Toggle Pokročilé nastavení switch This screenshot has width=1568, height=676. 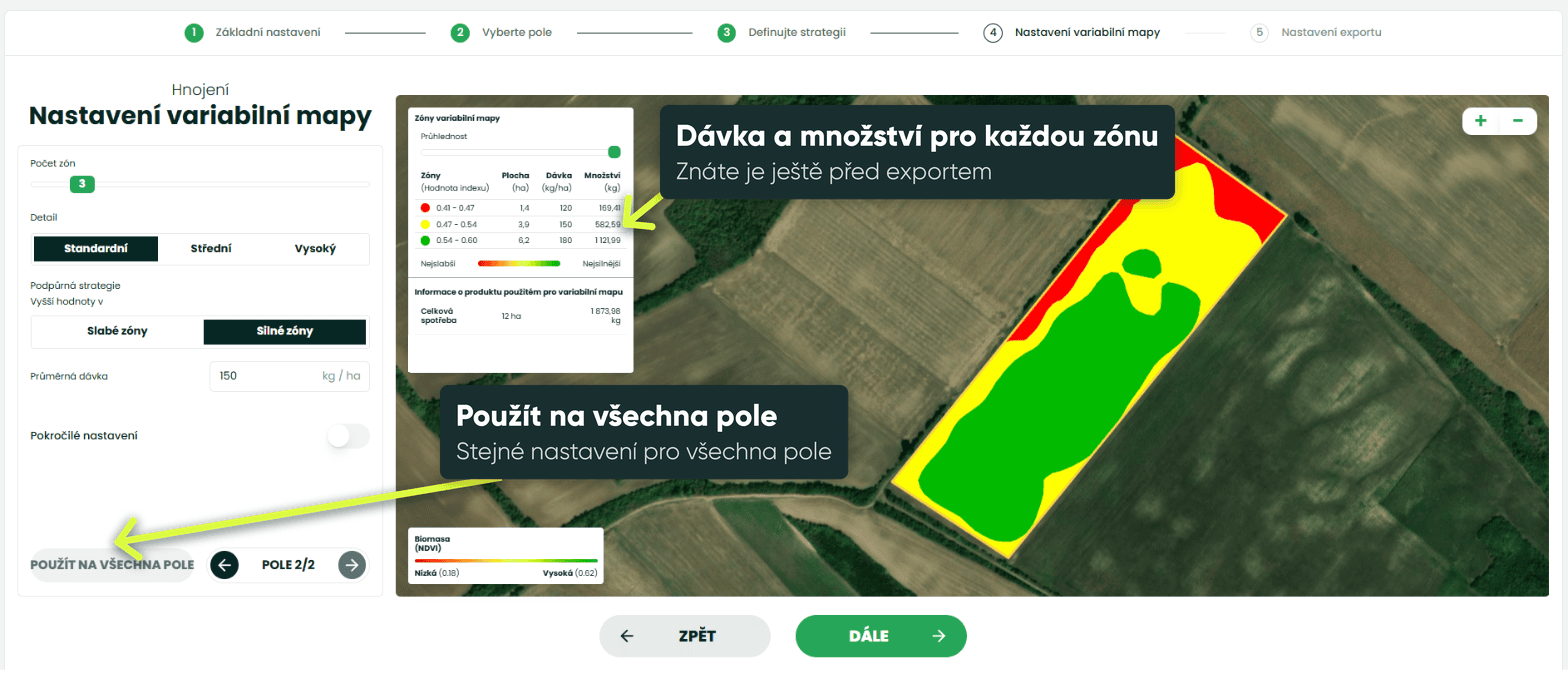tap(349, 436)
